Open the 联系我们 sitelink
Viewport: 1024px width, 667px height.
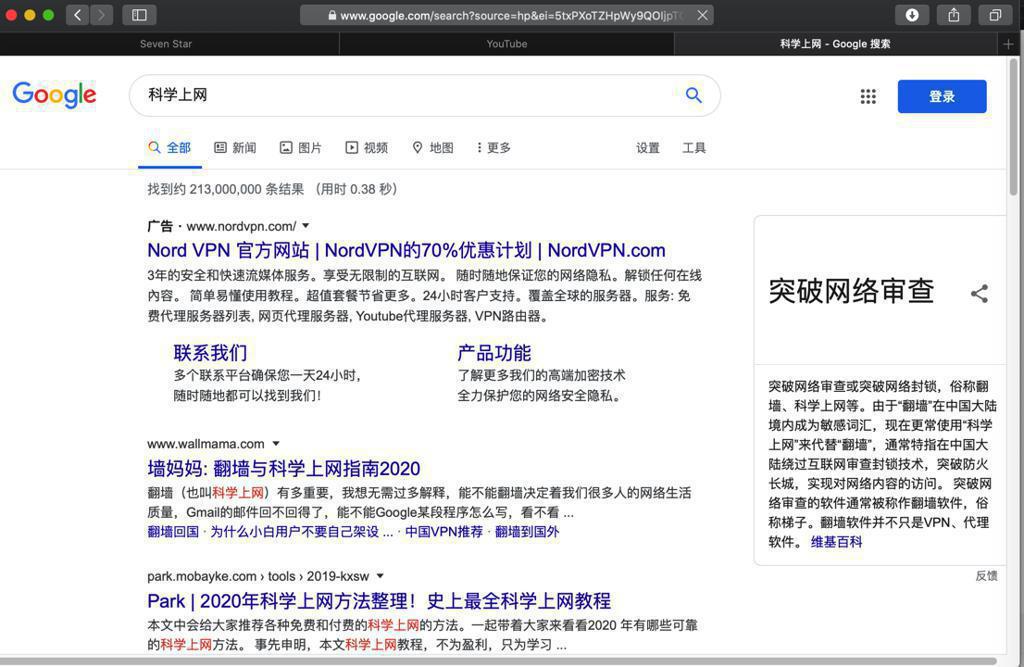(210, 353)
